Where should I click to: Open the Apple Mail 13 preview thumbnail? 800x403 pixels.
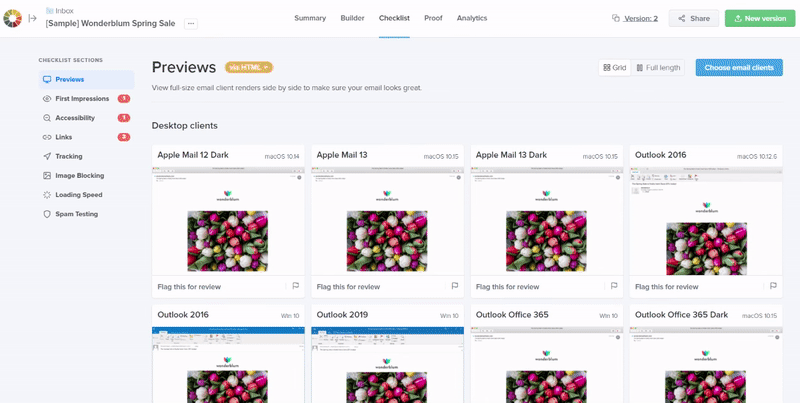[x=387, y=221]
